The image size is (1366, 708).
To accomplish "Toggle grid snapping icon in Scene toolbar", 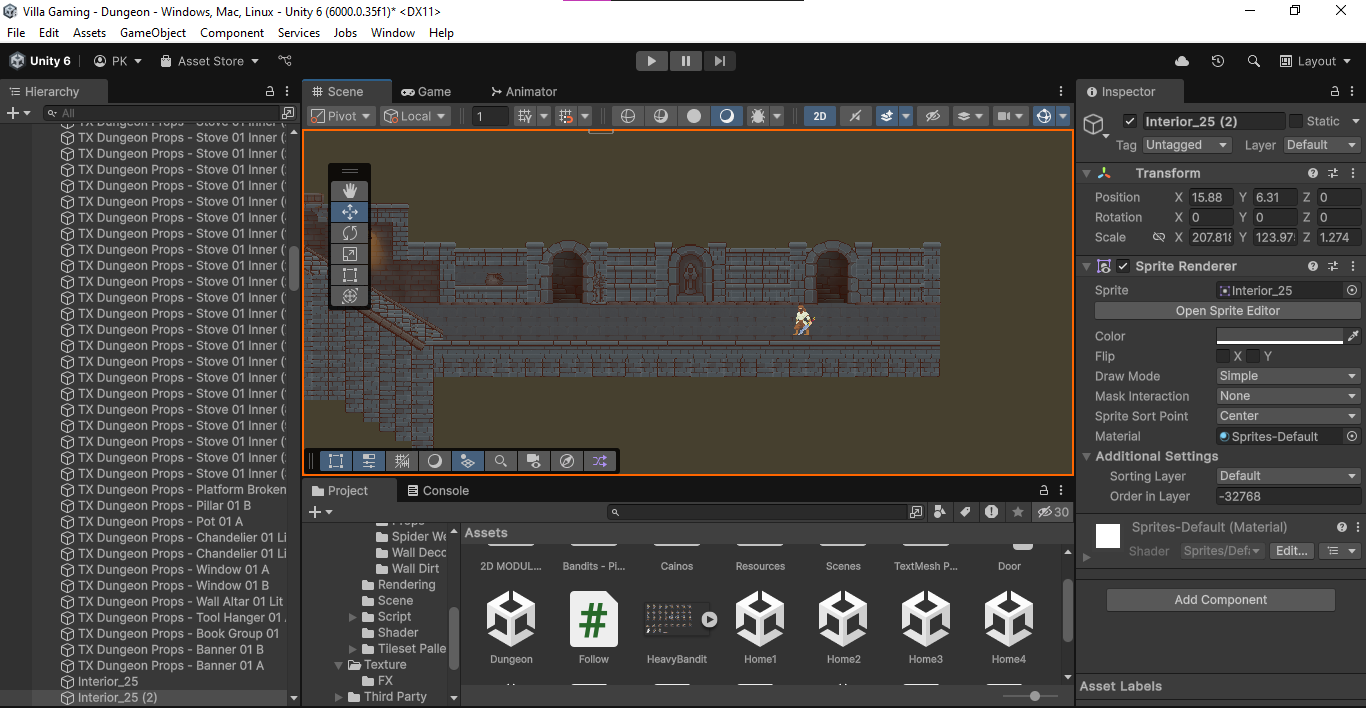I will 566,116.
